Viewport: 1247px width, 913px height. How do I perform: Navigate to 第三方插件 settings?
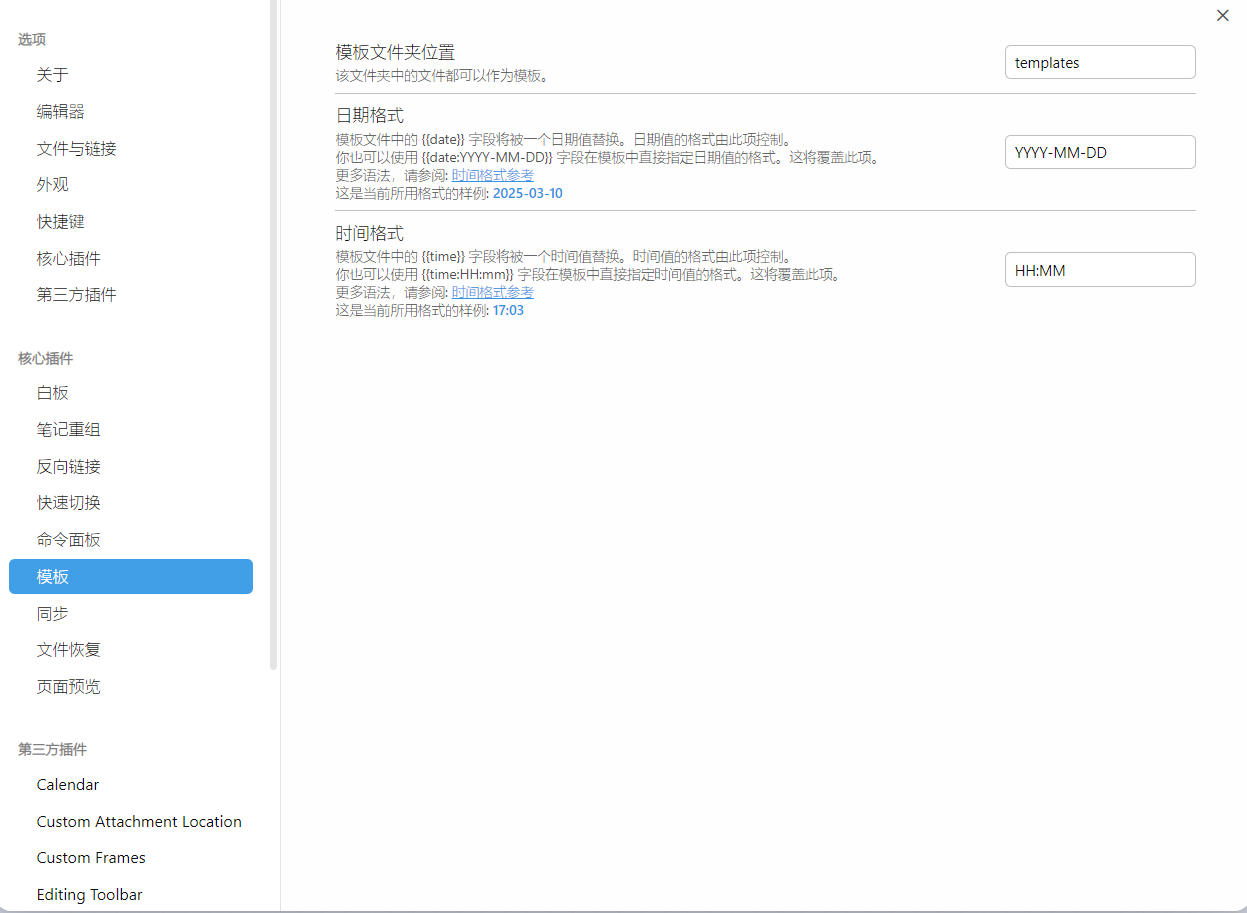pyautogui.click(x=77, y=295)
